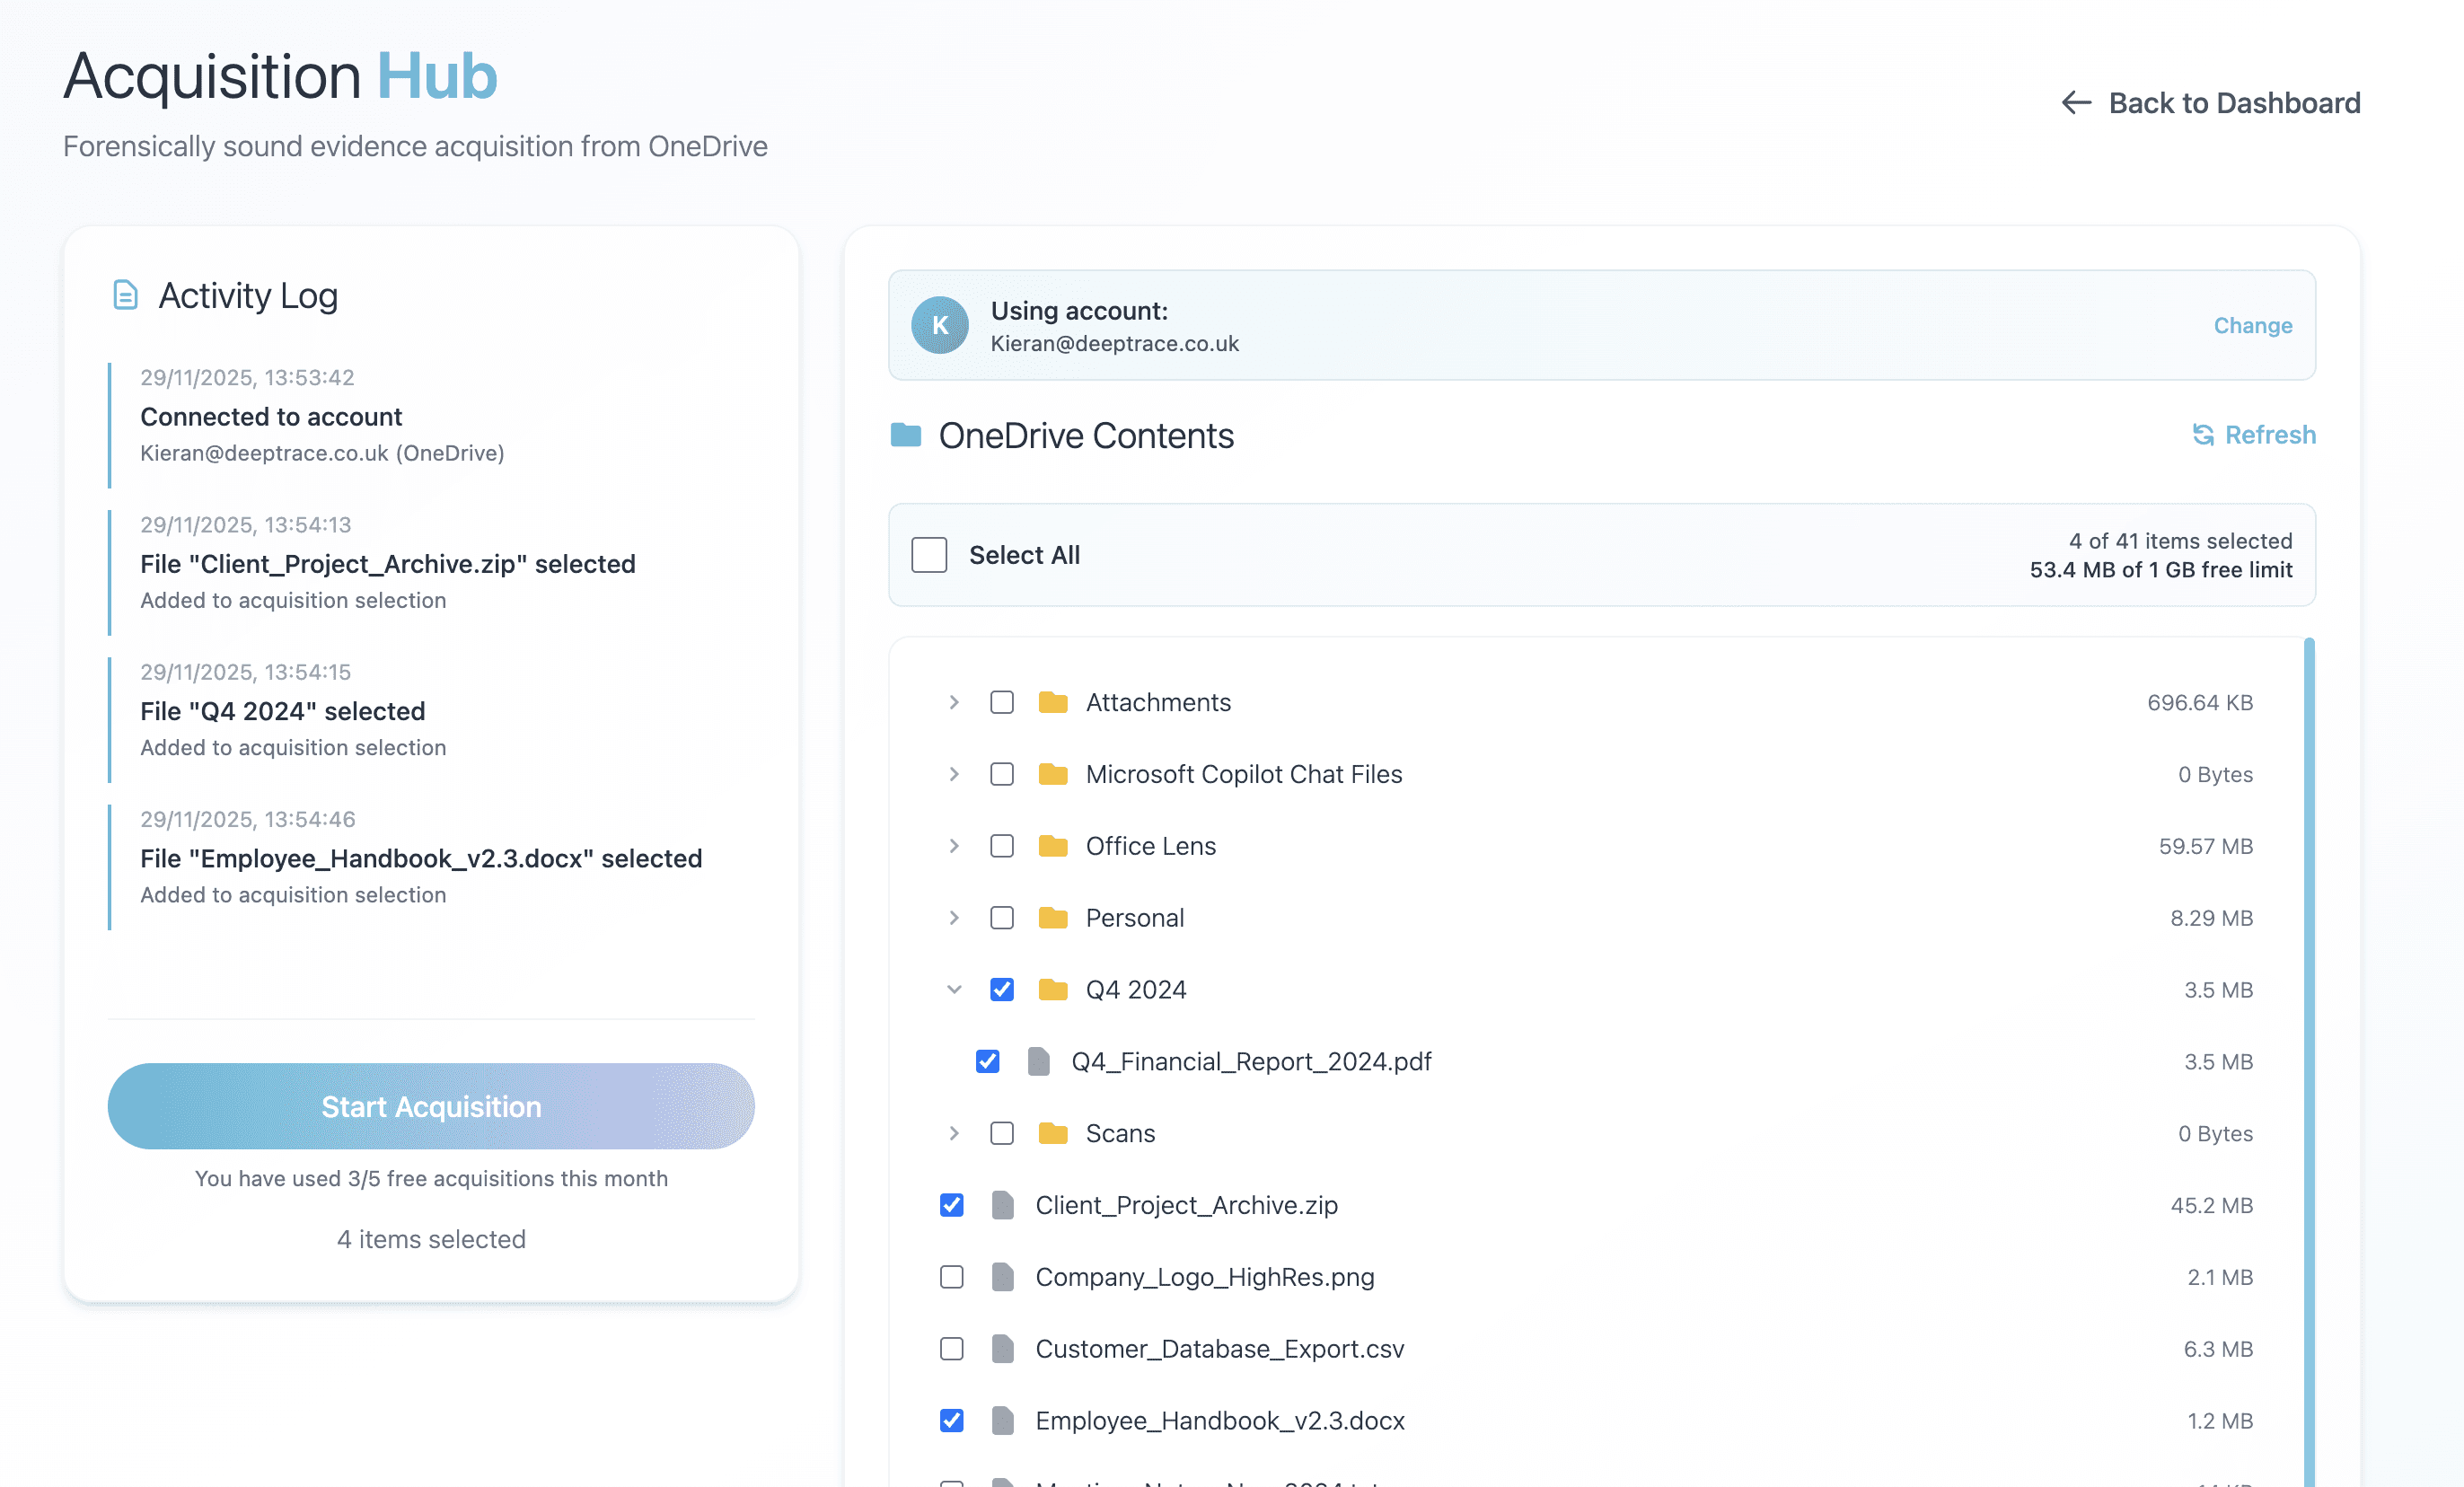Check the Customer_Database_Export.csv checkbox
The height and width of the screenshot is (1487, 2464).
(x=951, y=1349)
